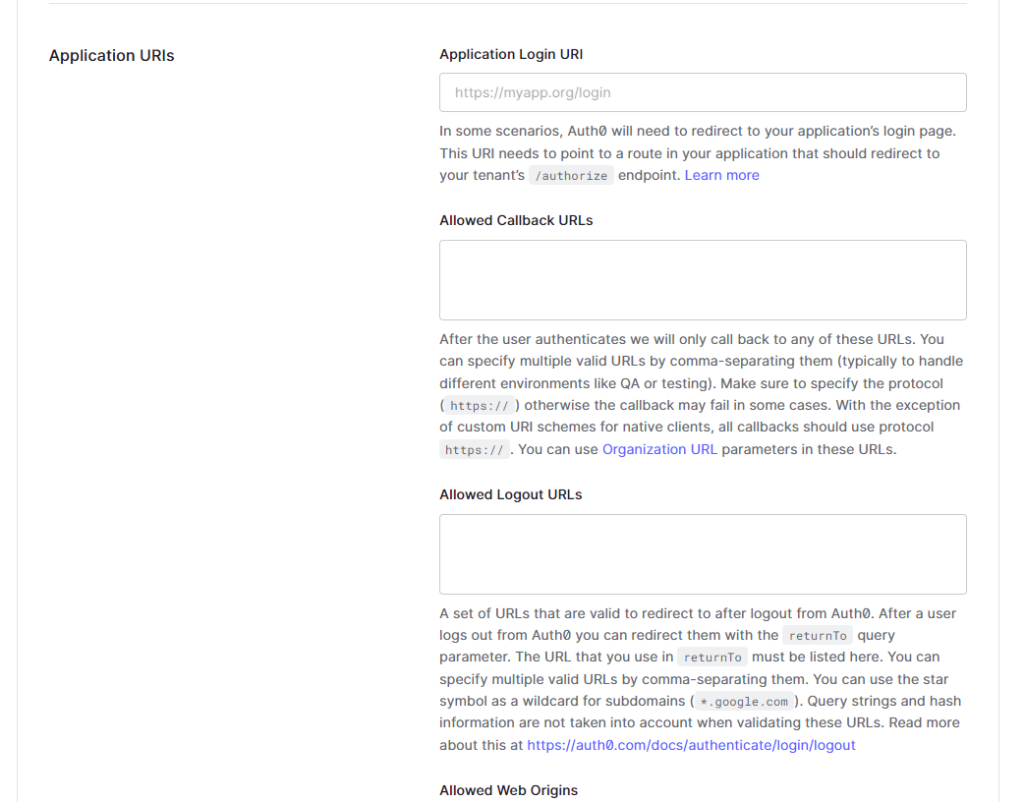Follow the Organization URL link
Viewport: 1024px width, 802px height.
pyautogui.click(x=660, y=449)
